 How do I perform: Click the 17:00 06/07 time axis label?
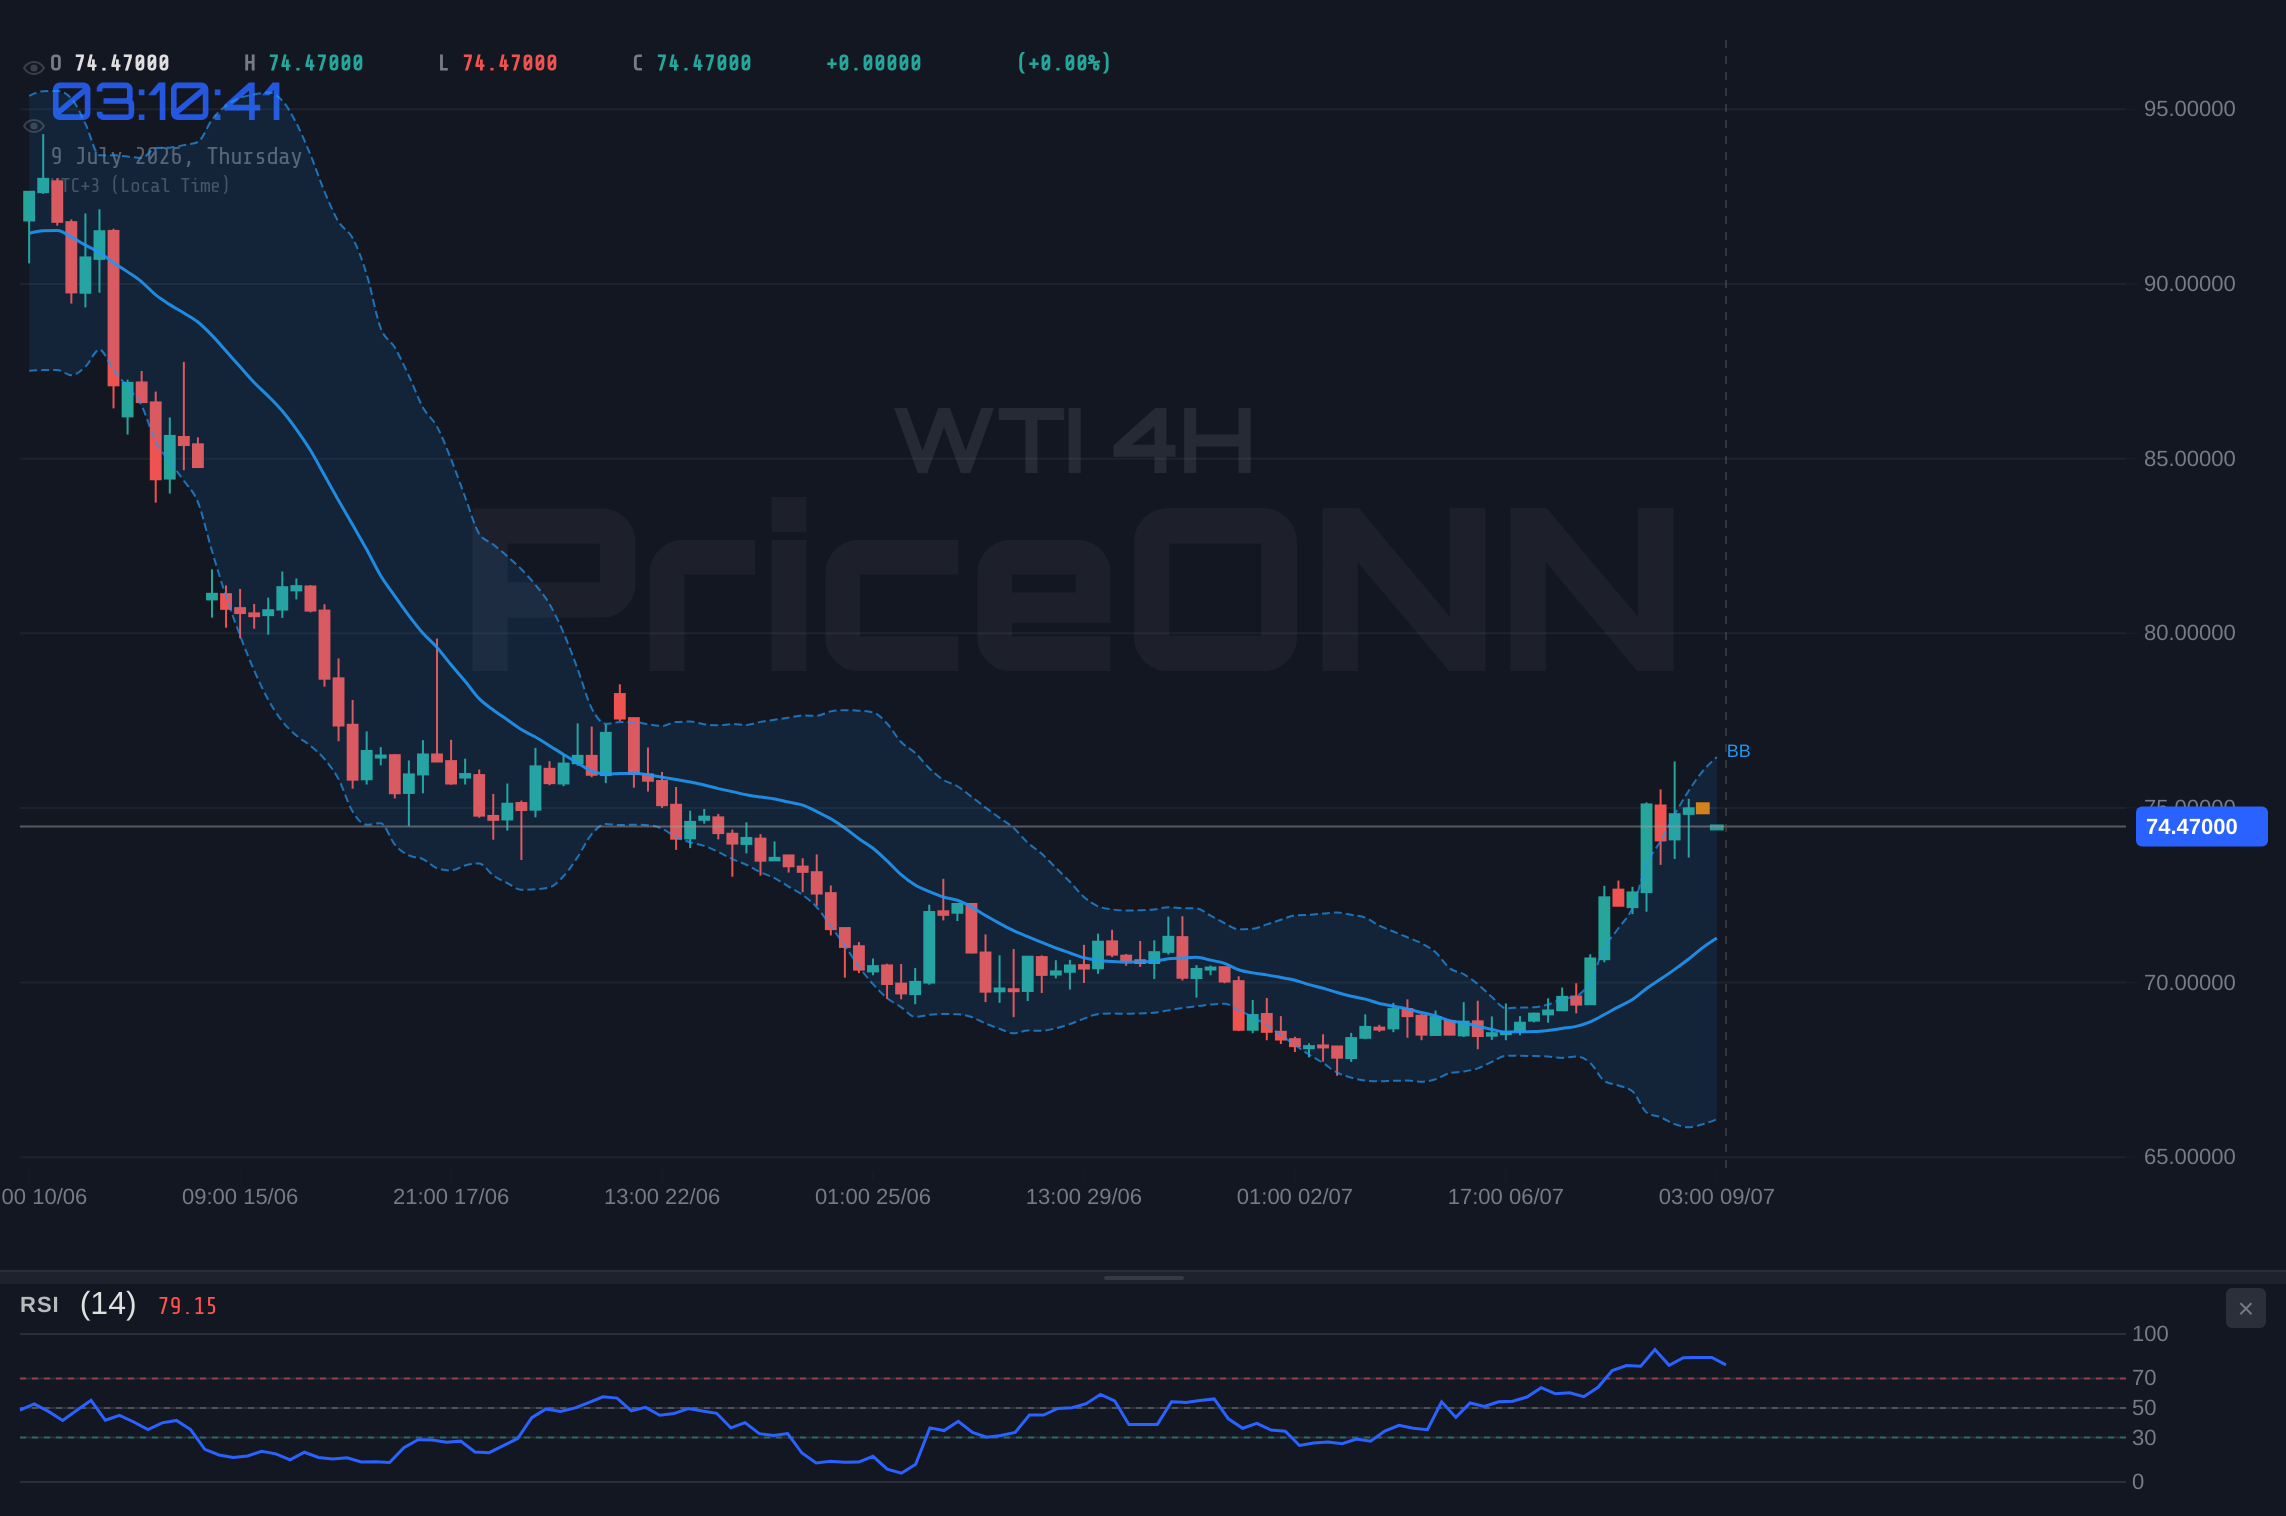1505,1197
